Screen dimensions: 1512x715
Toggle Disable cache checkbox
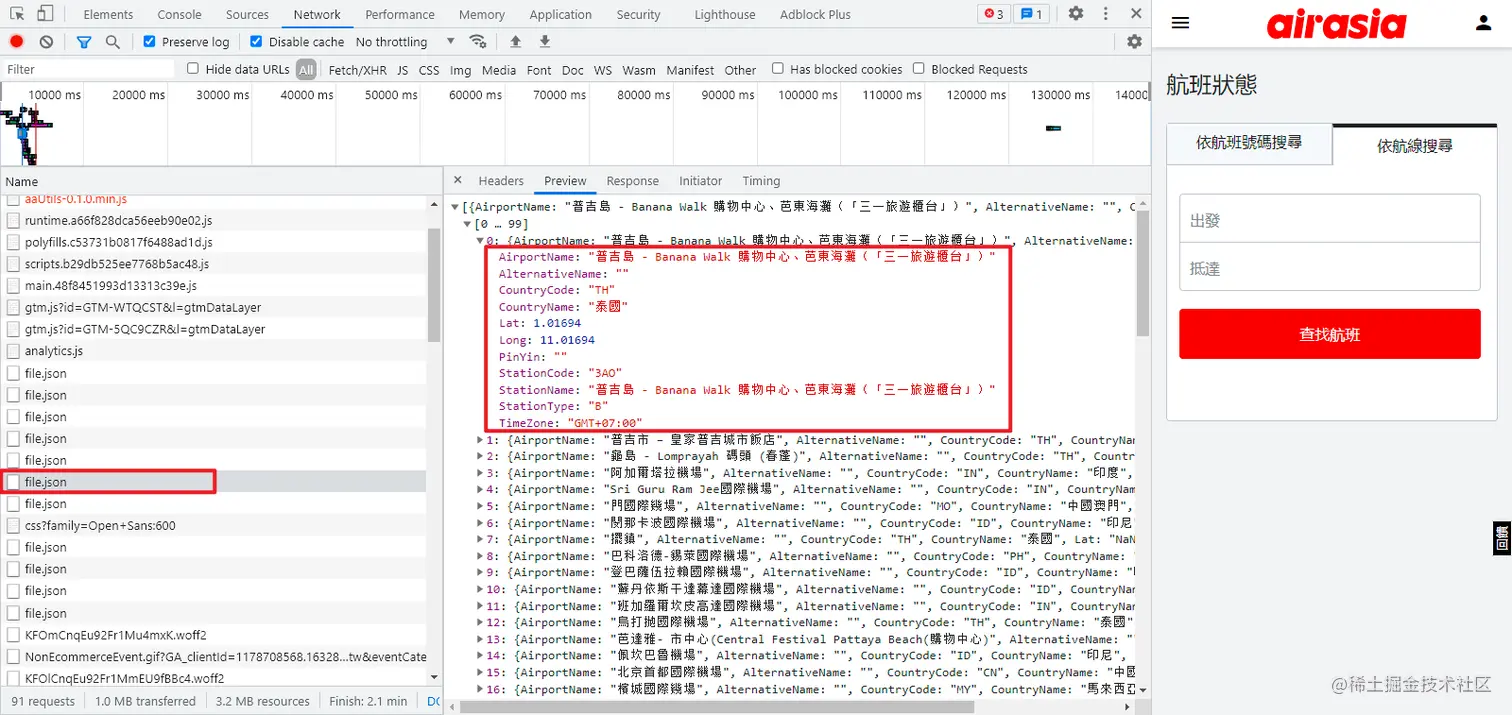(256, 41)
